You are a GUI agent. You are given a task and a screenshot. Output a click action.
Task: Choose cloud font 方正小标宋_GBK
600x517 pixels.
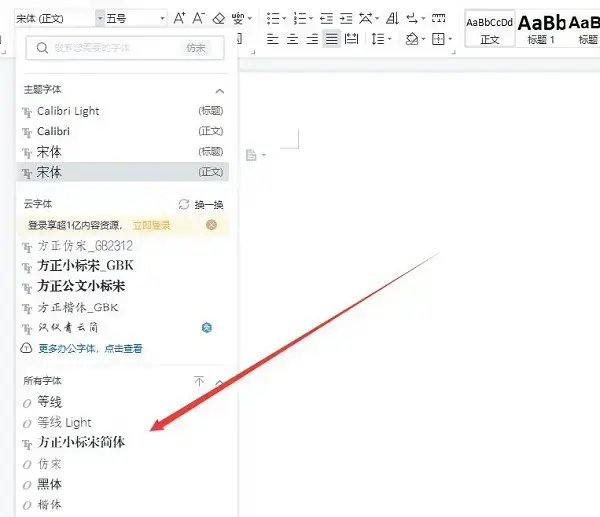coord(123,266)
